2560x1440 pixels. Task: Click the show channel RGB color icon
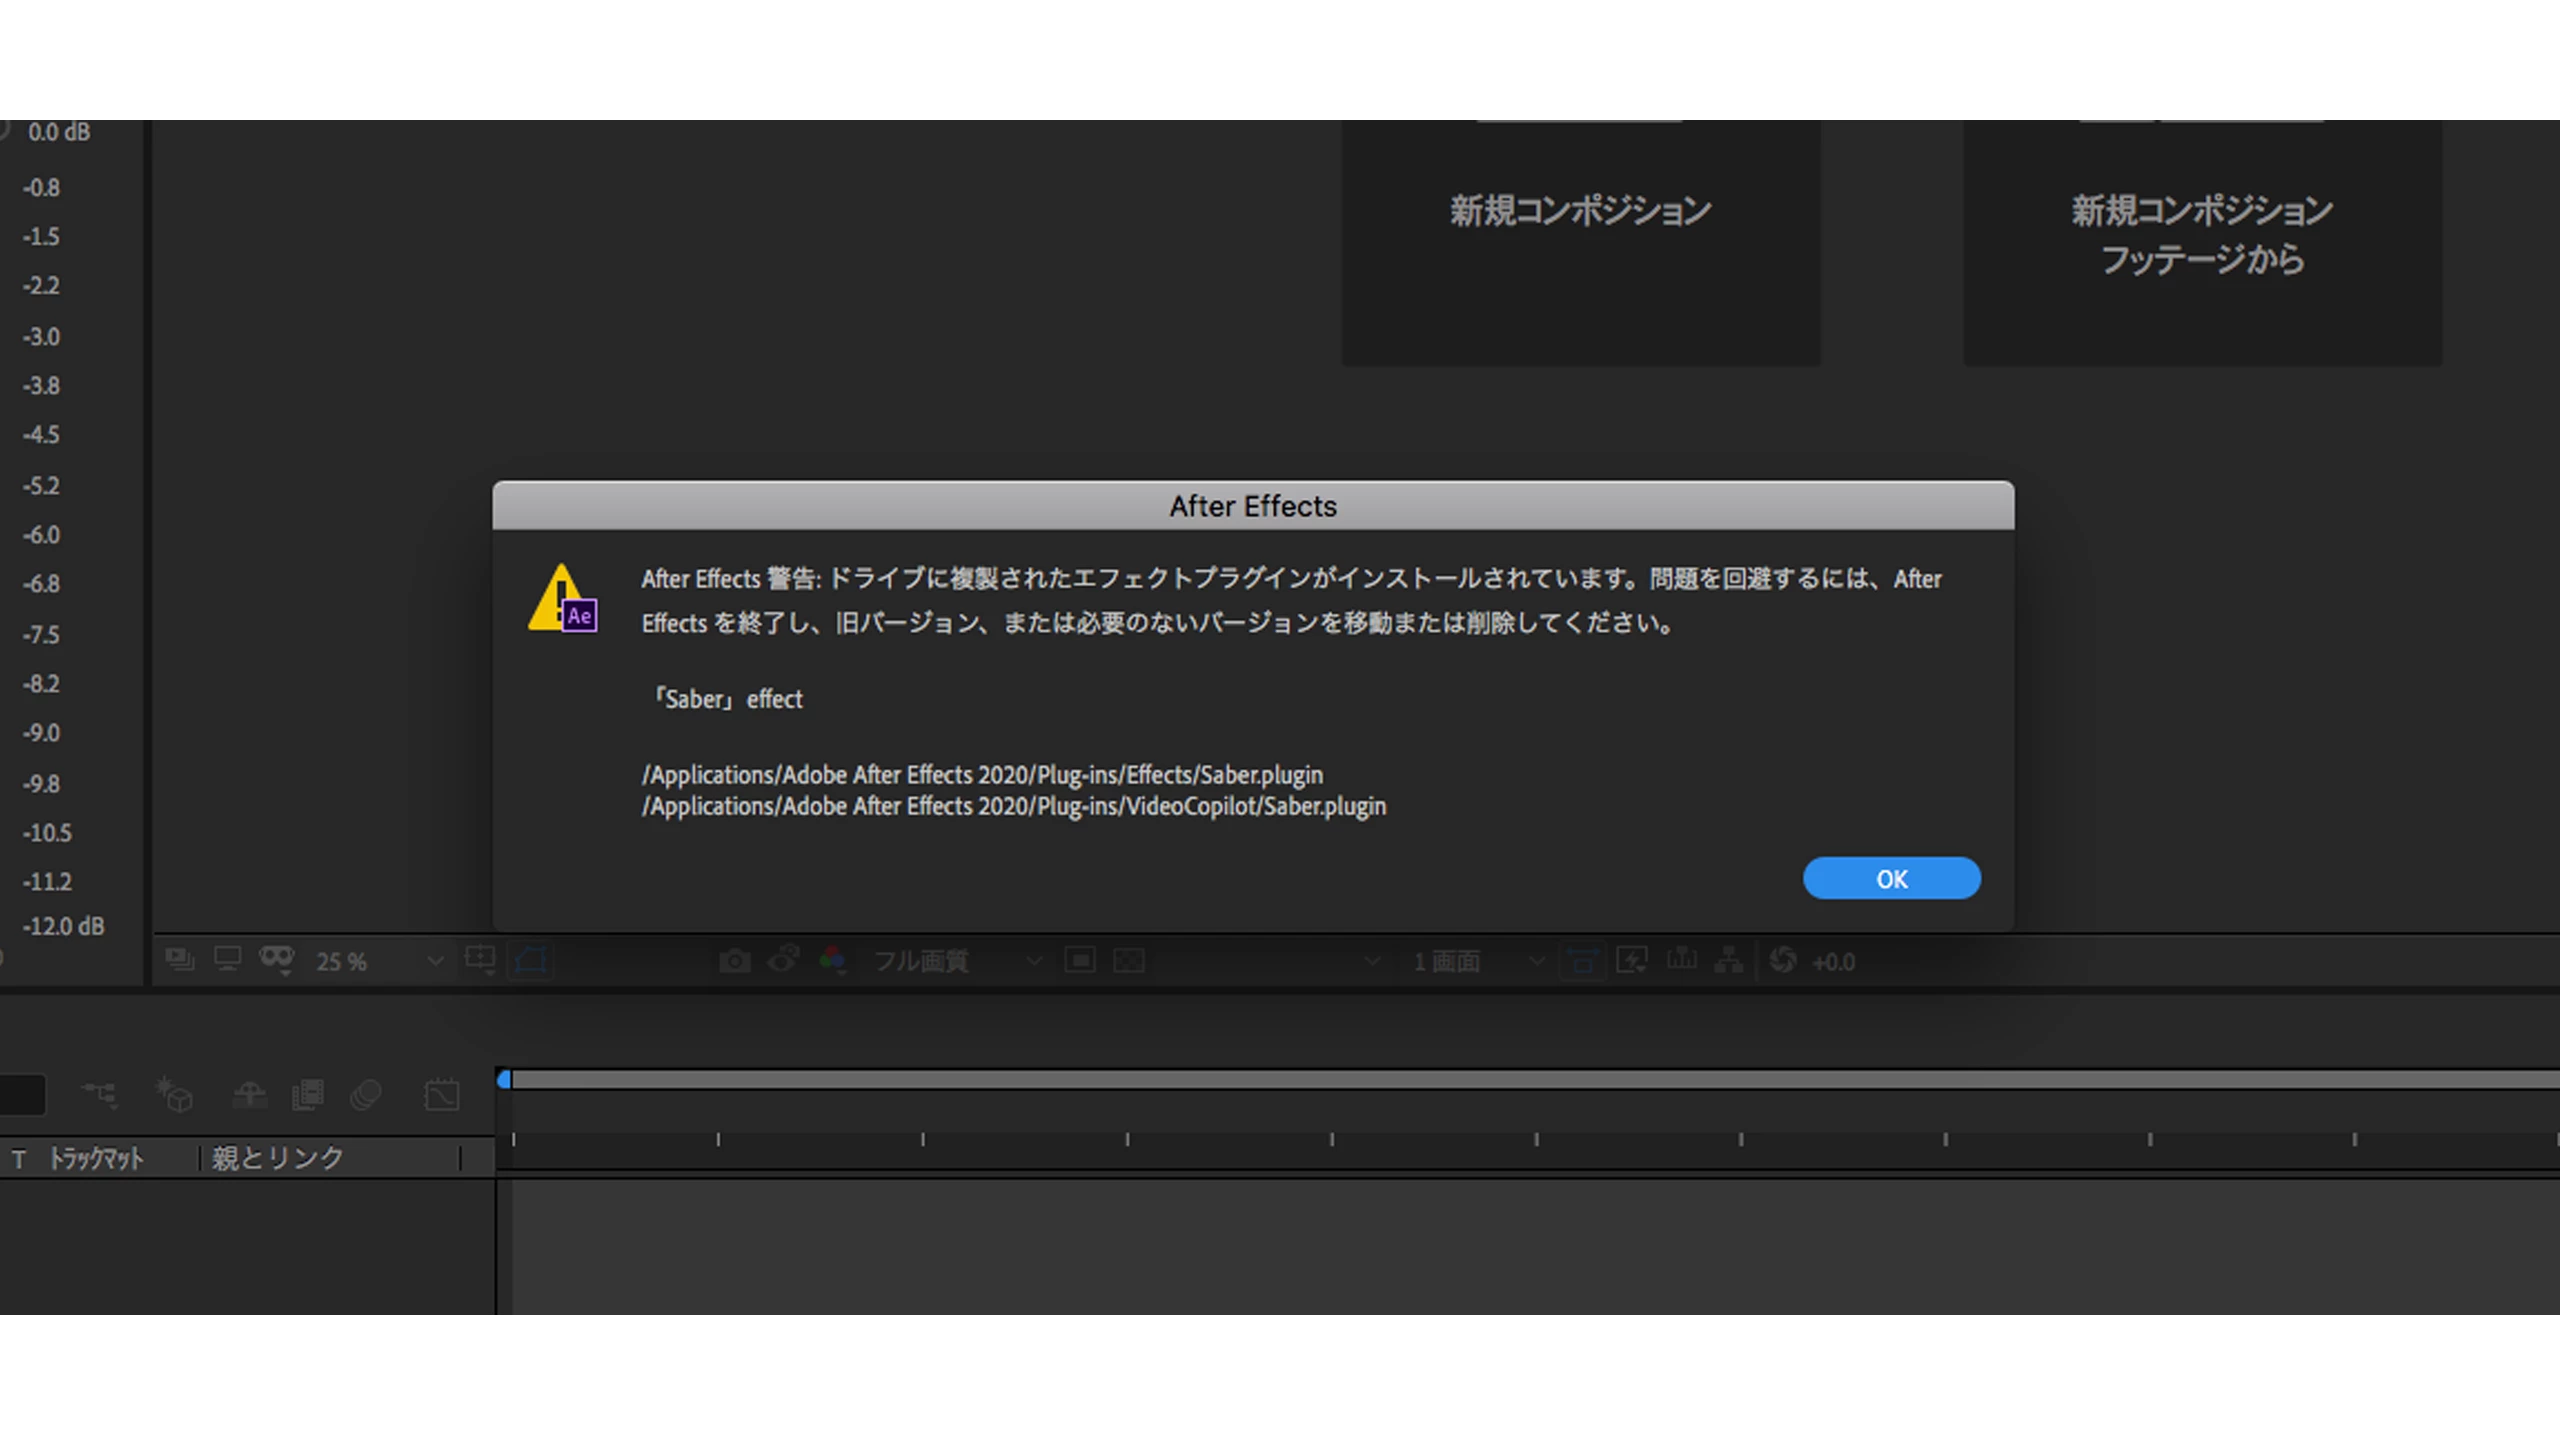point(832,961)
